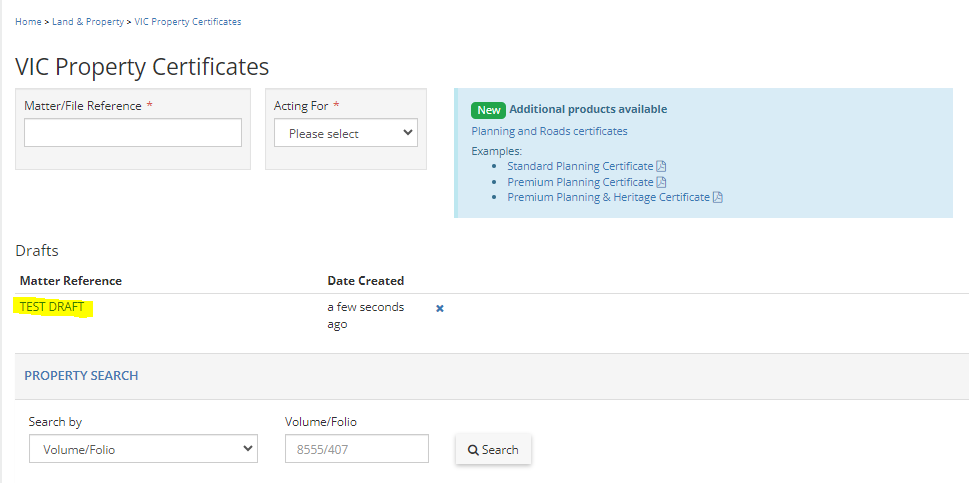Open Premium Planning Certificate example link
The width and height of the screenshot is (969, 483).
[x=580, y=182]
